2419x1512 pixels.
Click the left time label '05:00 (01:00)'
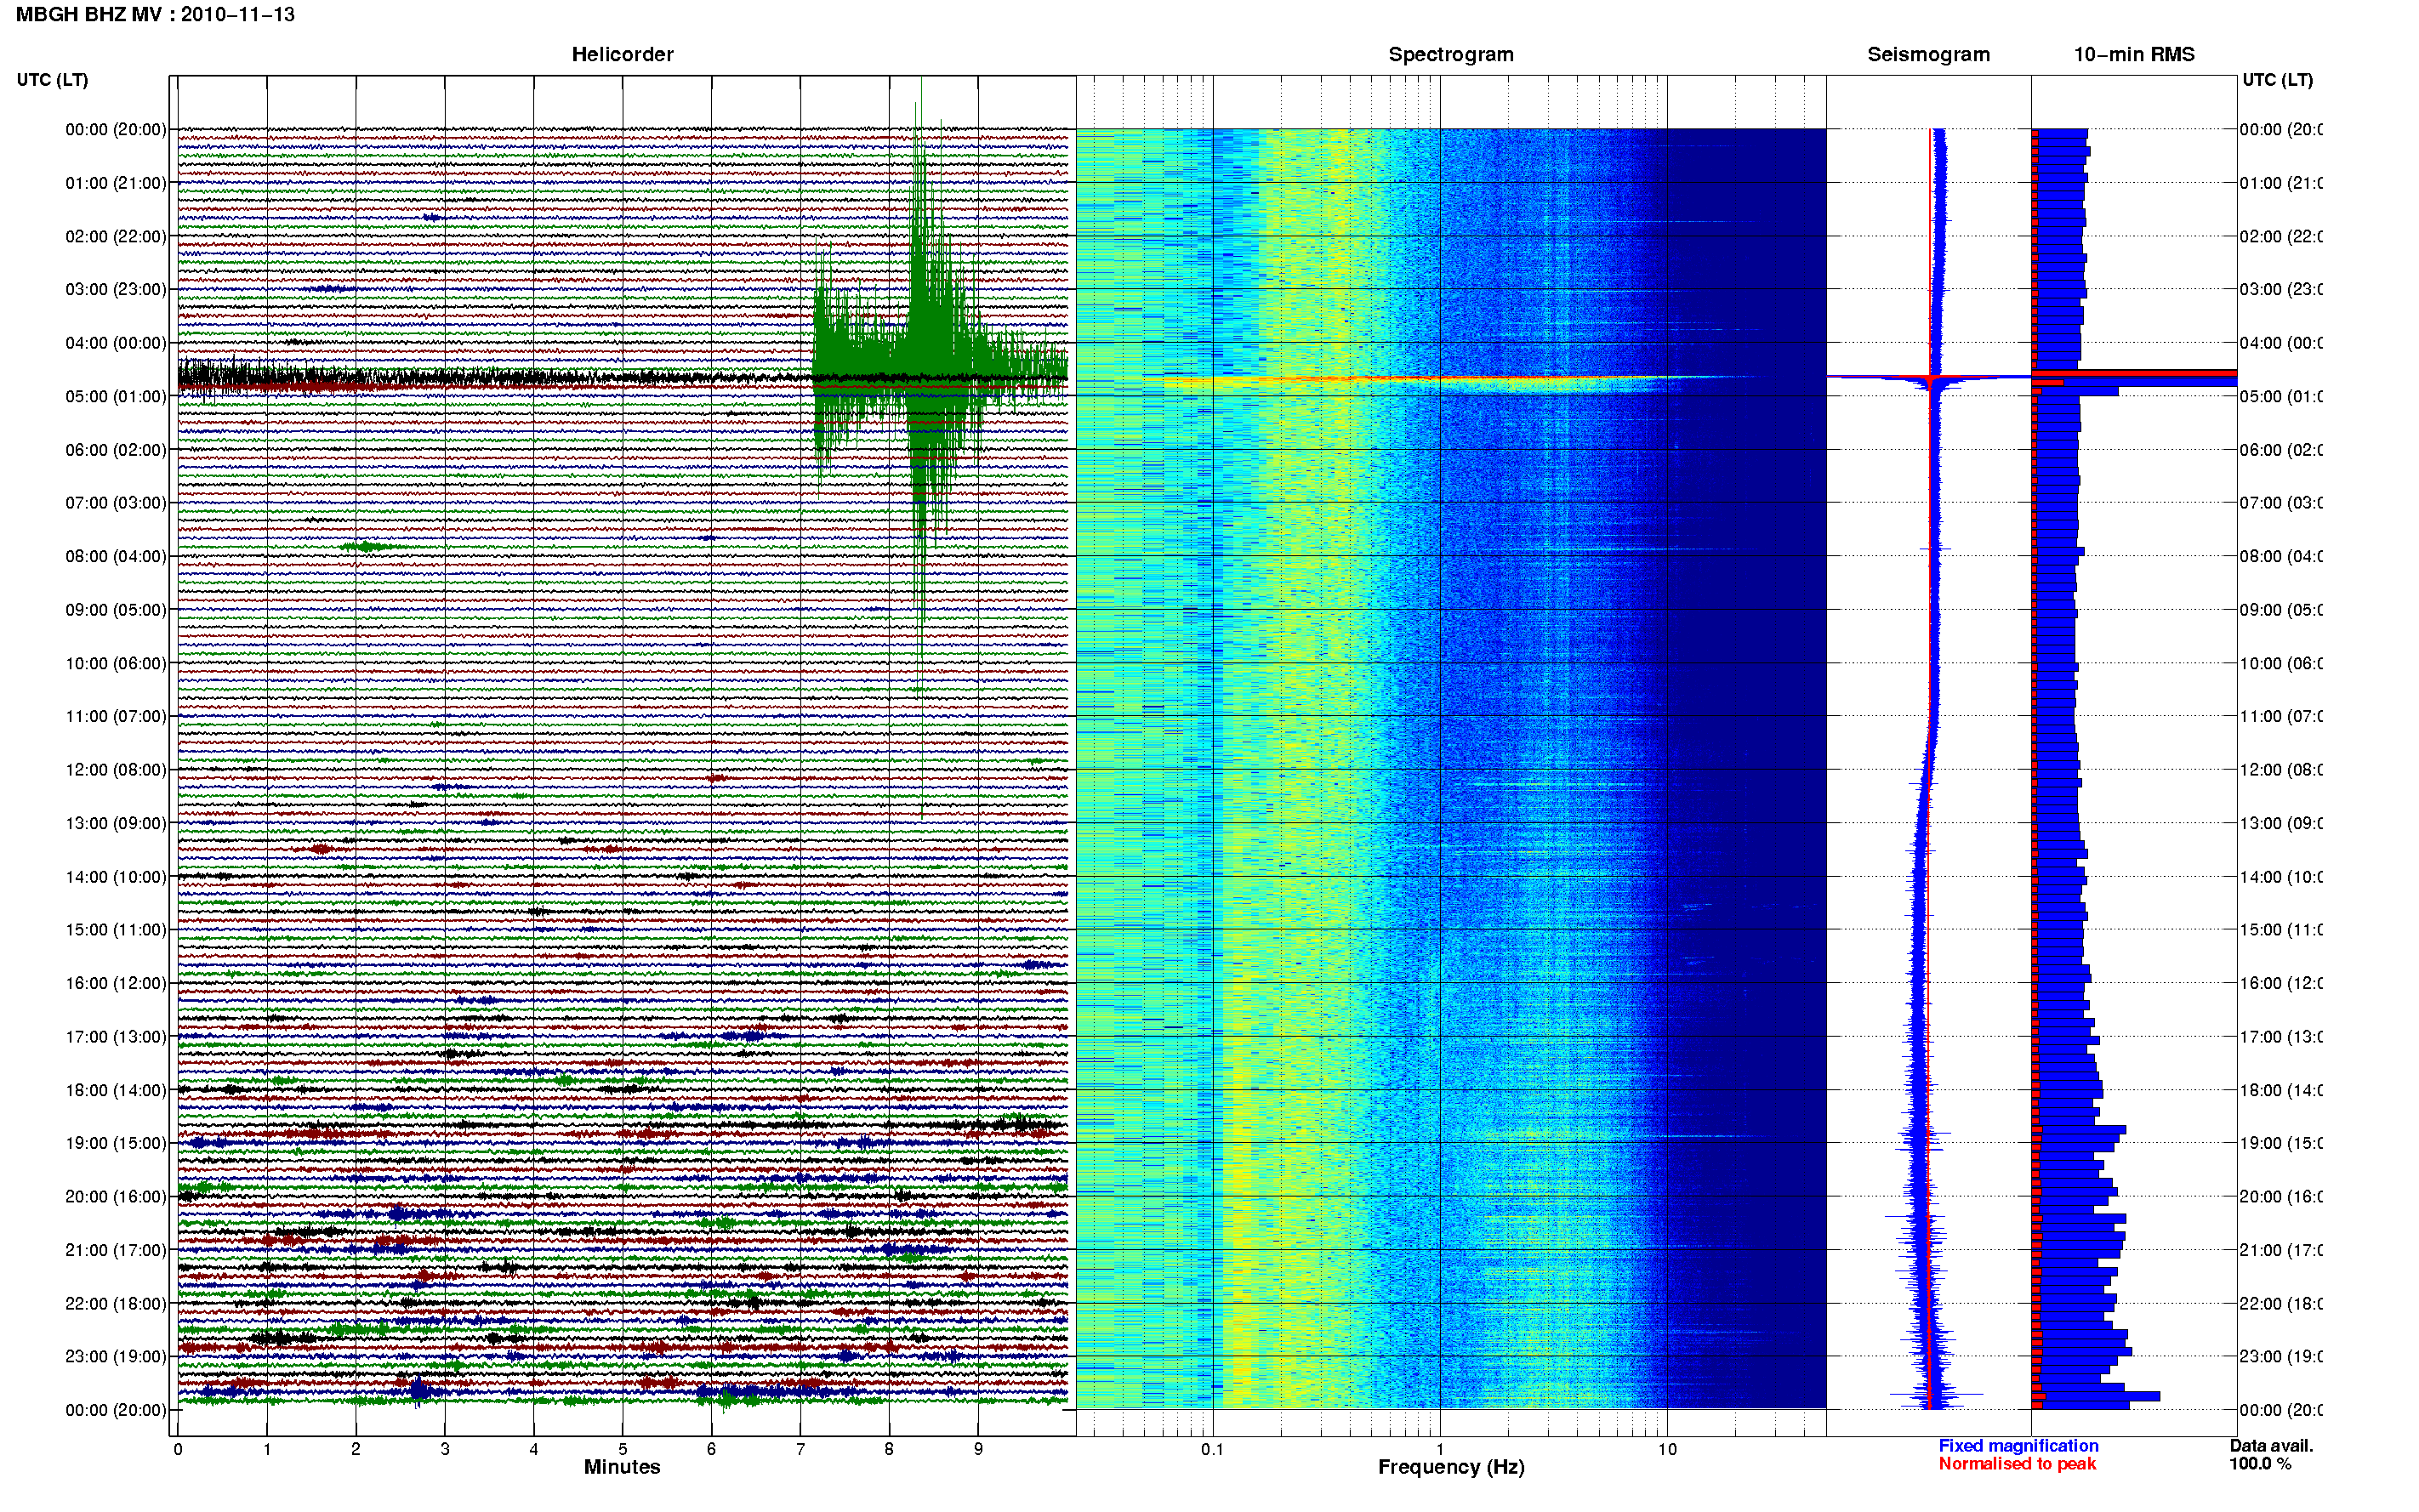[116, 396]
